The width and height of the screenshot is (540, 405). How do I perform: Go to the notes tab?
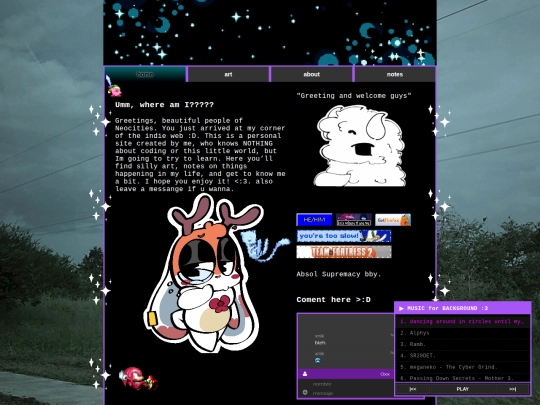(x=395, y=74)
